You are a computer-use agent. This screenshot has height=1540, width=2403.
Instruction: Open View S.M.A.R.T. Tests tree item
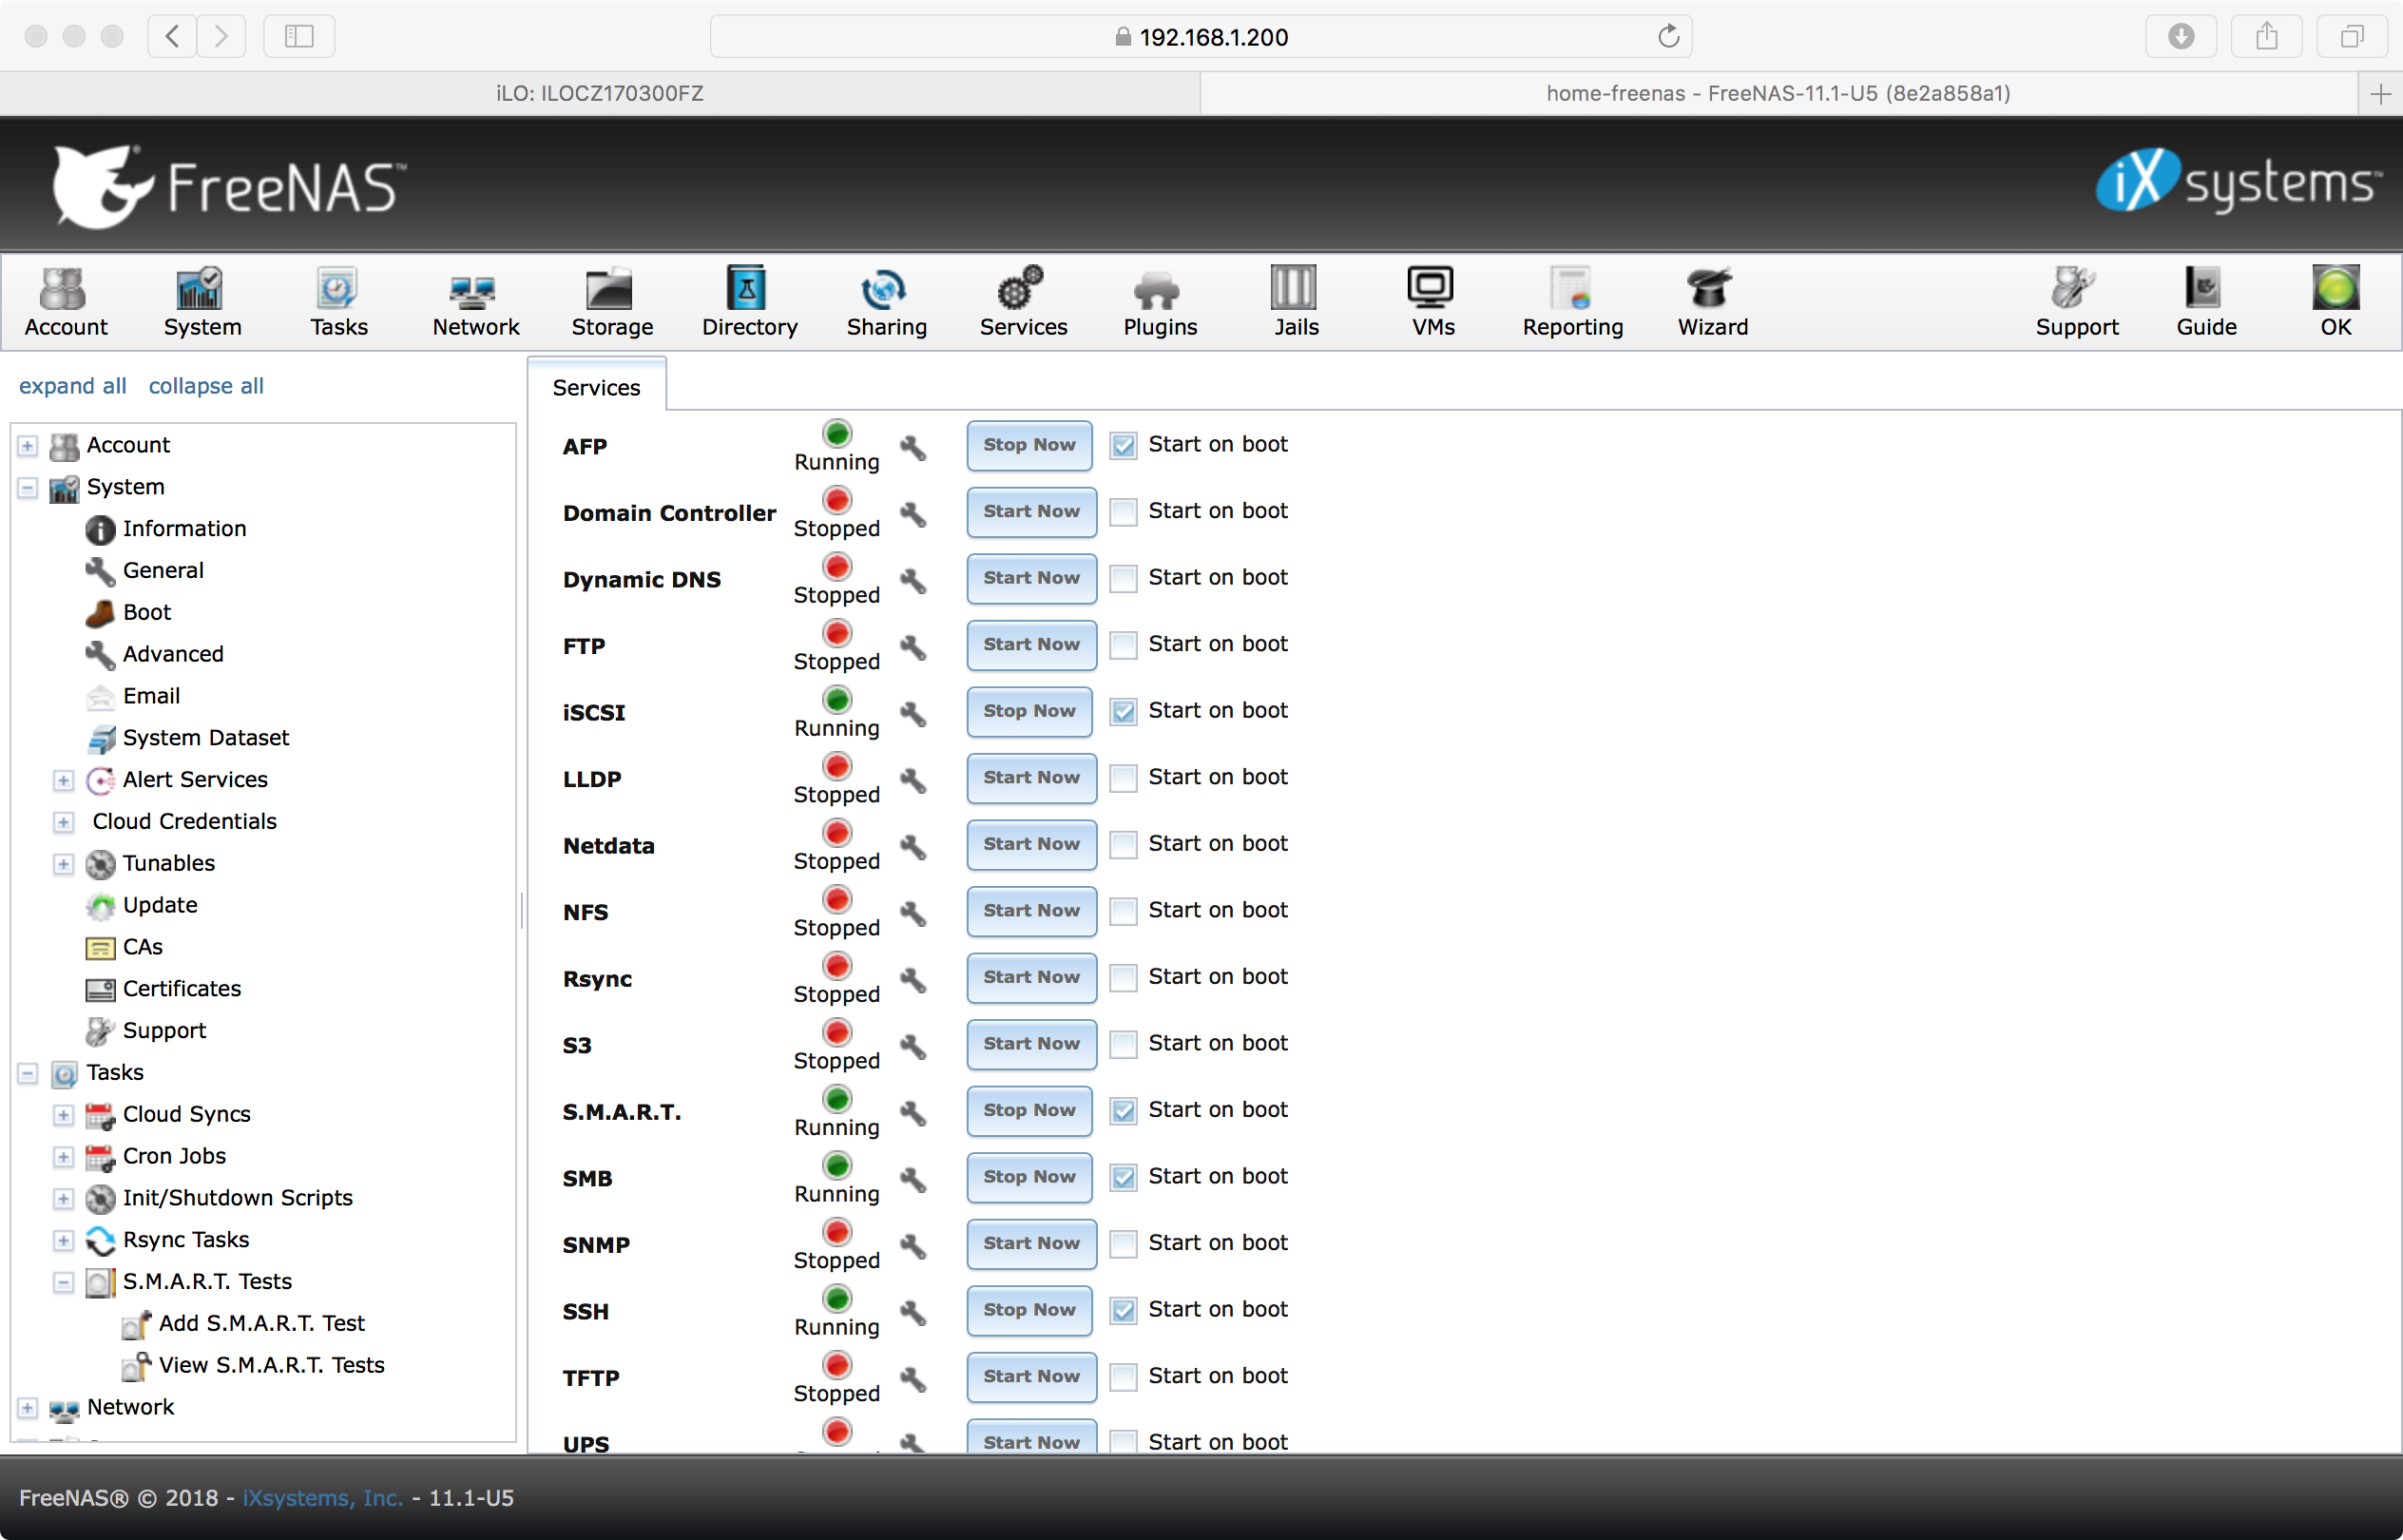(271, 1365)
